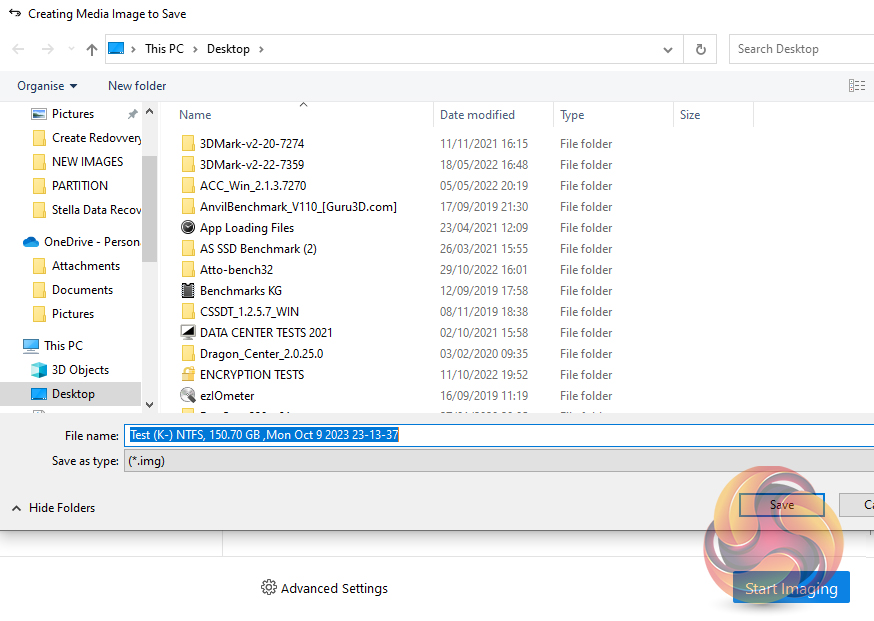Click DATA CENTER TESTS 2021 monitor icon
The height and width of the screenshot is (621, 874).
pos(188,332)
